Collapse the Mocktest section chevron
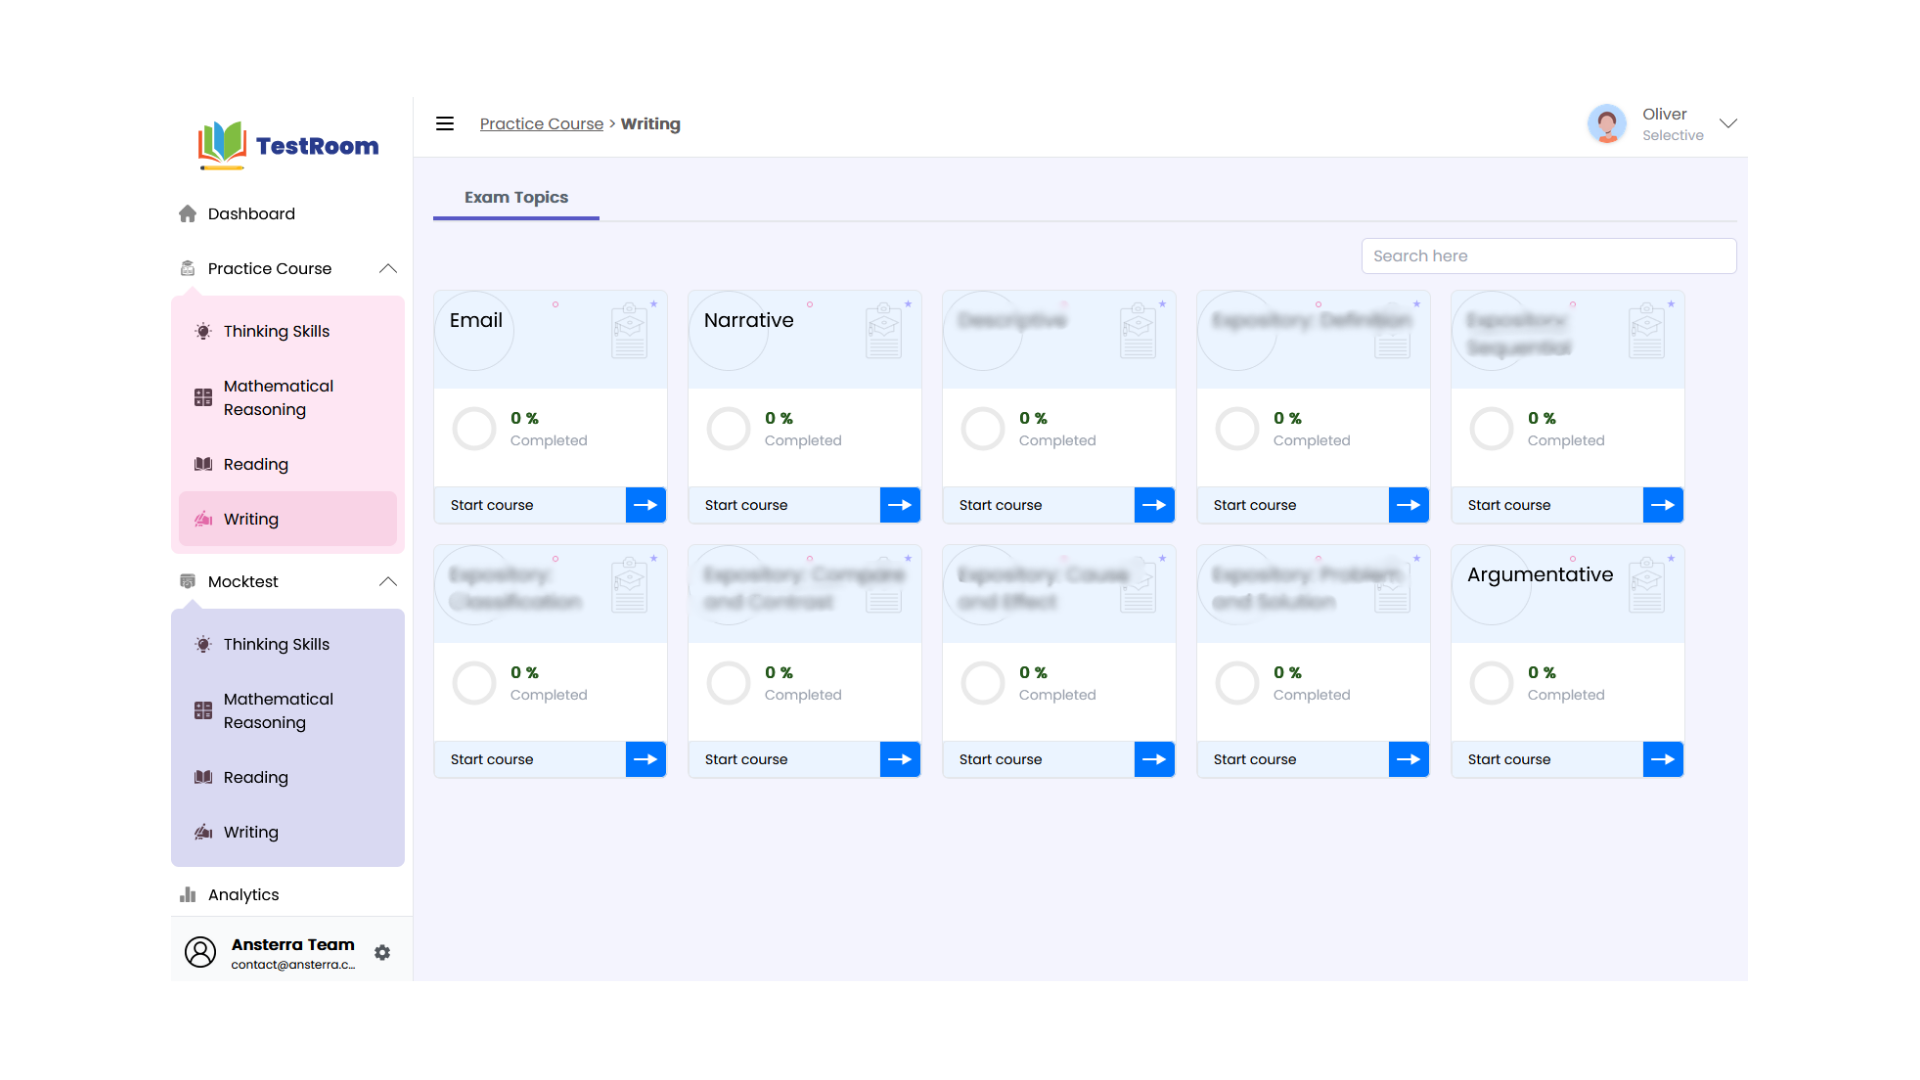This screenshot has width=1920, height=1080. [x=388, y=582]
